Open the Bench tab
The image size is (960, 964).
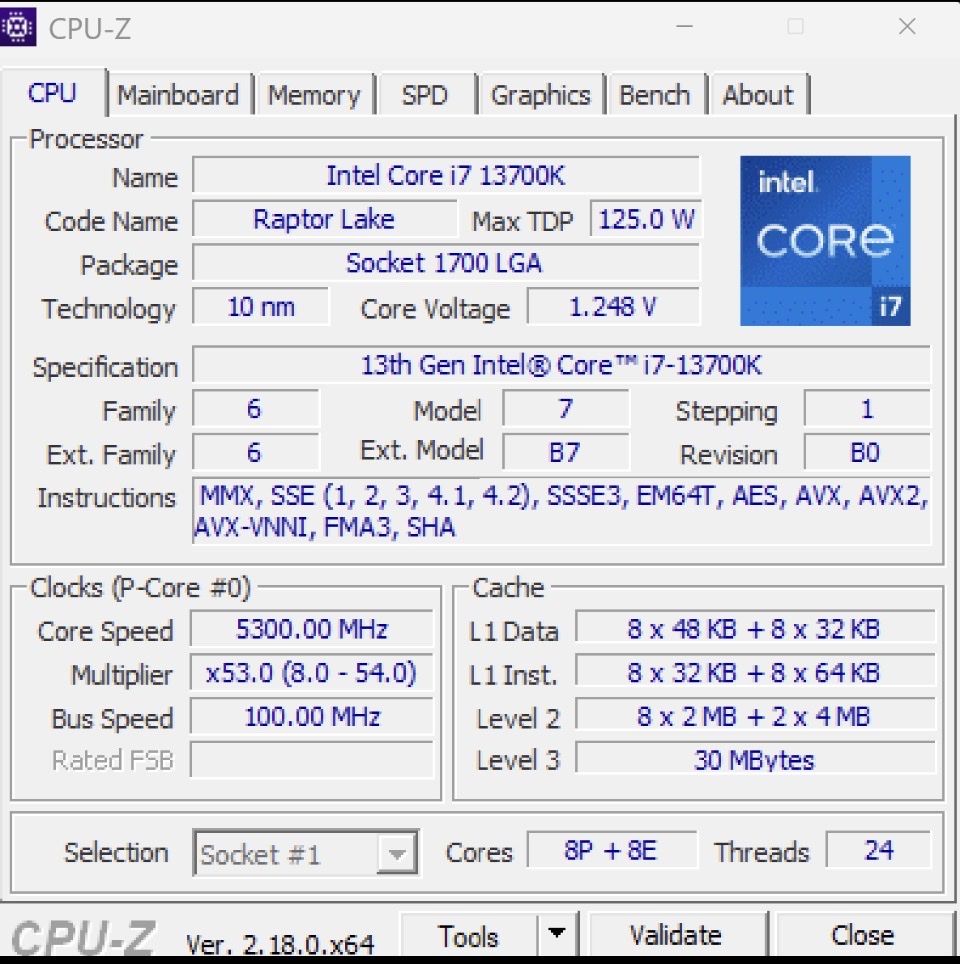[x=654, y=95]
